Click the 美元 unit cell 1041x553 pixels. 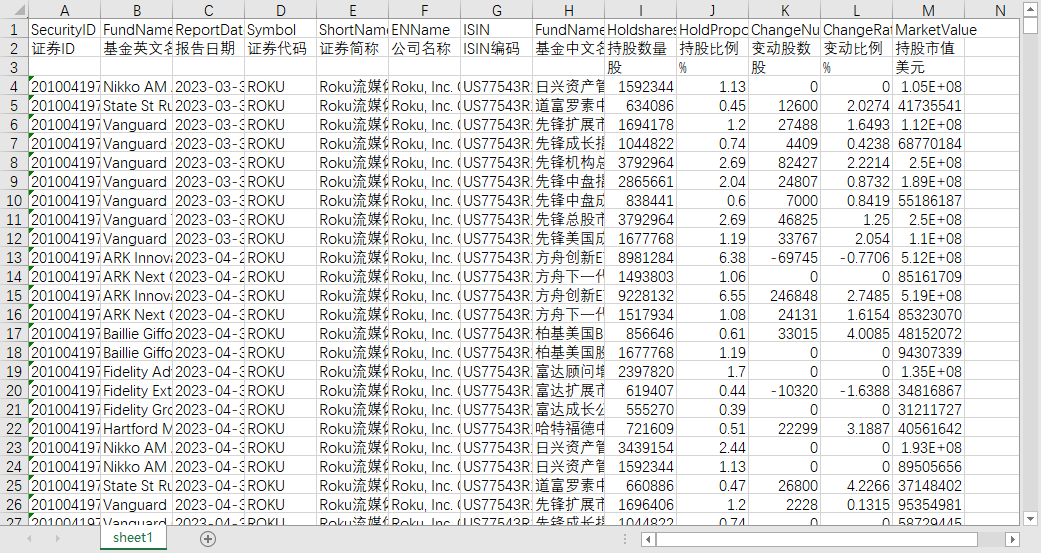pyautogui.click(x=929, y=67)
